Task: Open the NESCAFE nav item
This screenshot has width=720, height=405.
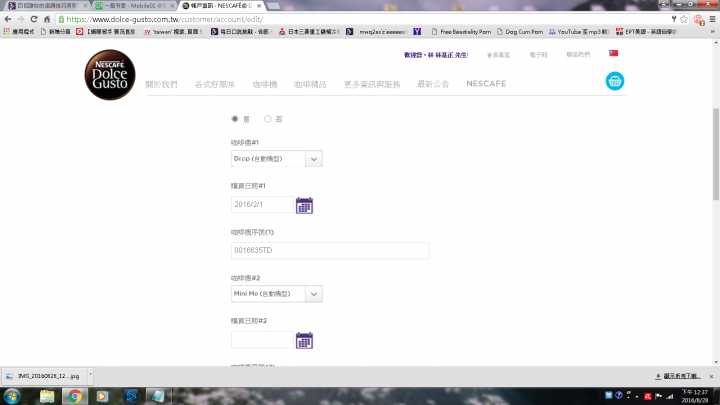Action: point(486,84)
